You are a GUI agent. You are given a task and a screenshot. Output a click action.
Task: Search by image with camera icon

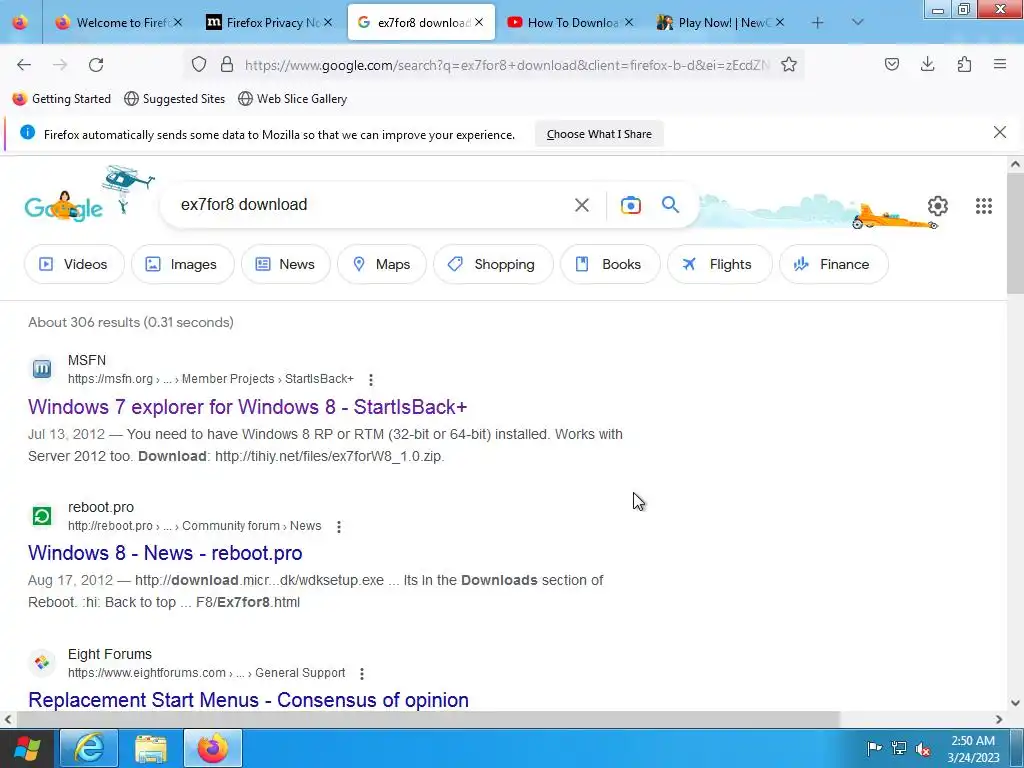631,205
